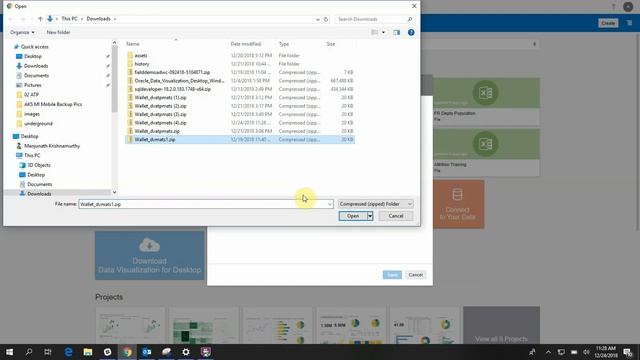Click the Open button
The width and height of the screenshot is (640, 360).
353,216
